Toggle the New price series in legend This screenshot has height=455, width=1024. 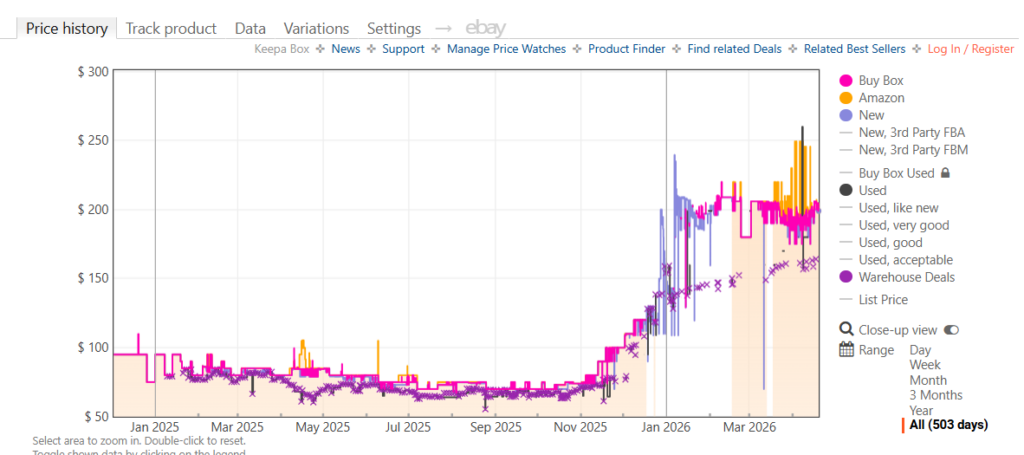pos(871,115)
